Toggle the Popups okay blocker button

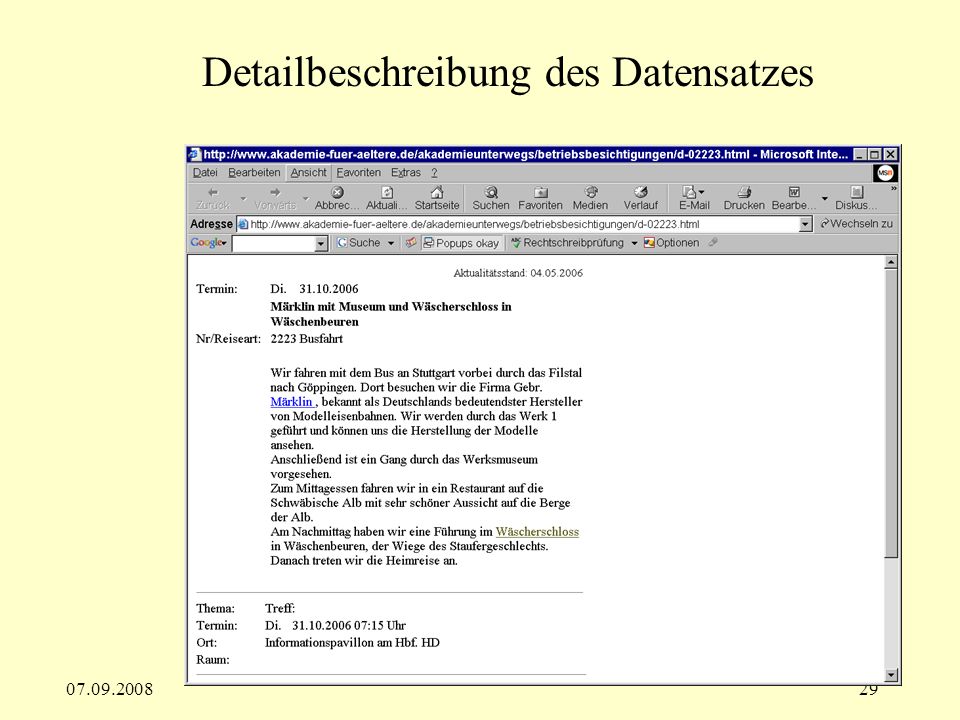[461, 243]
